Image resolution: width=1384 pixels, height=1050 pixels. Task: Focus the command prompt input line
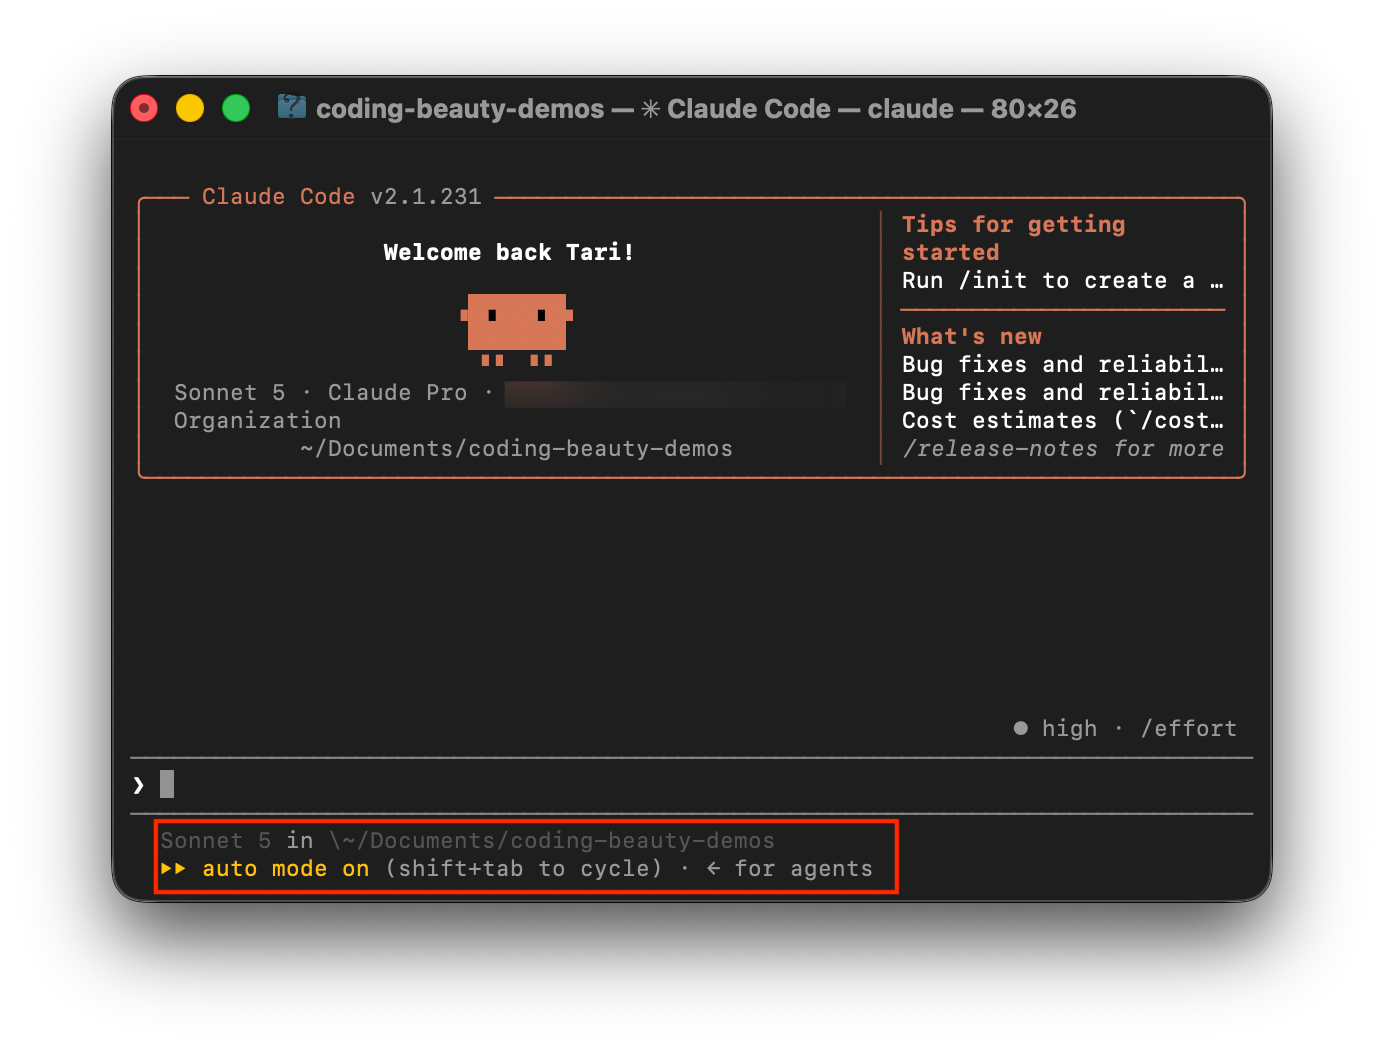pos(692,785)
